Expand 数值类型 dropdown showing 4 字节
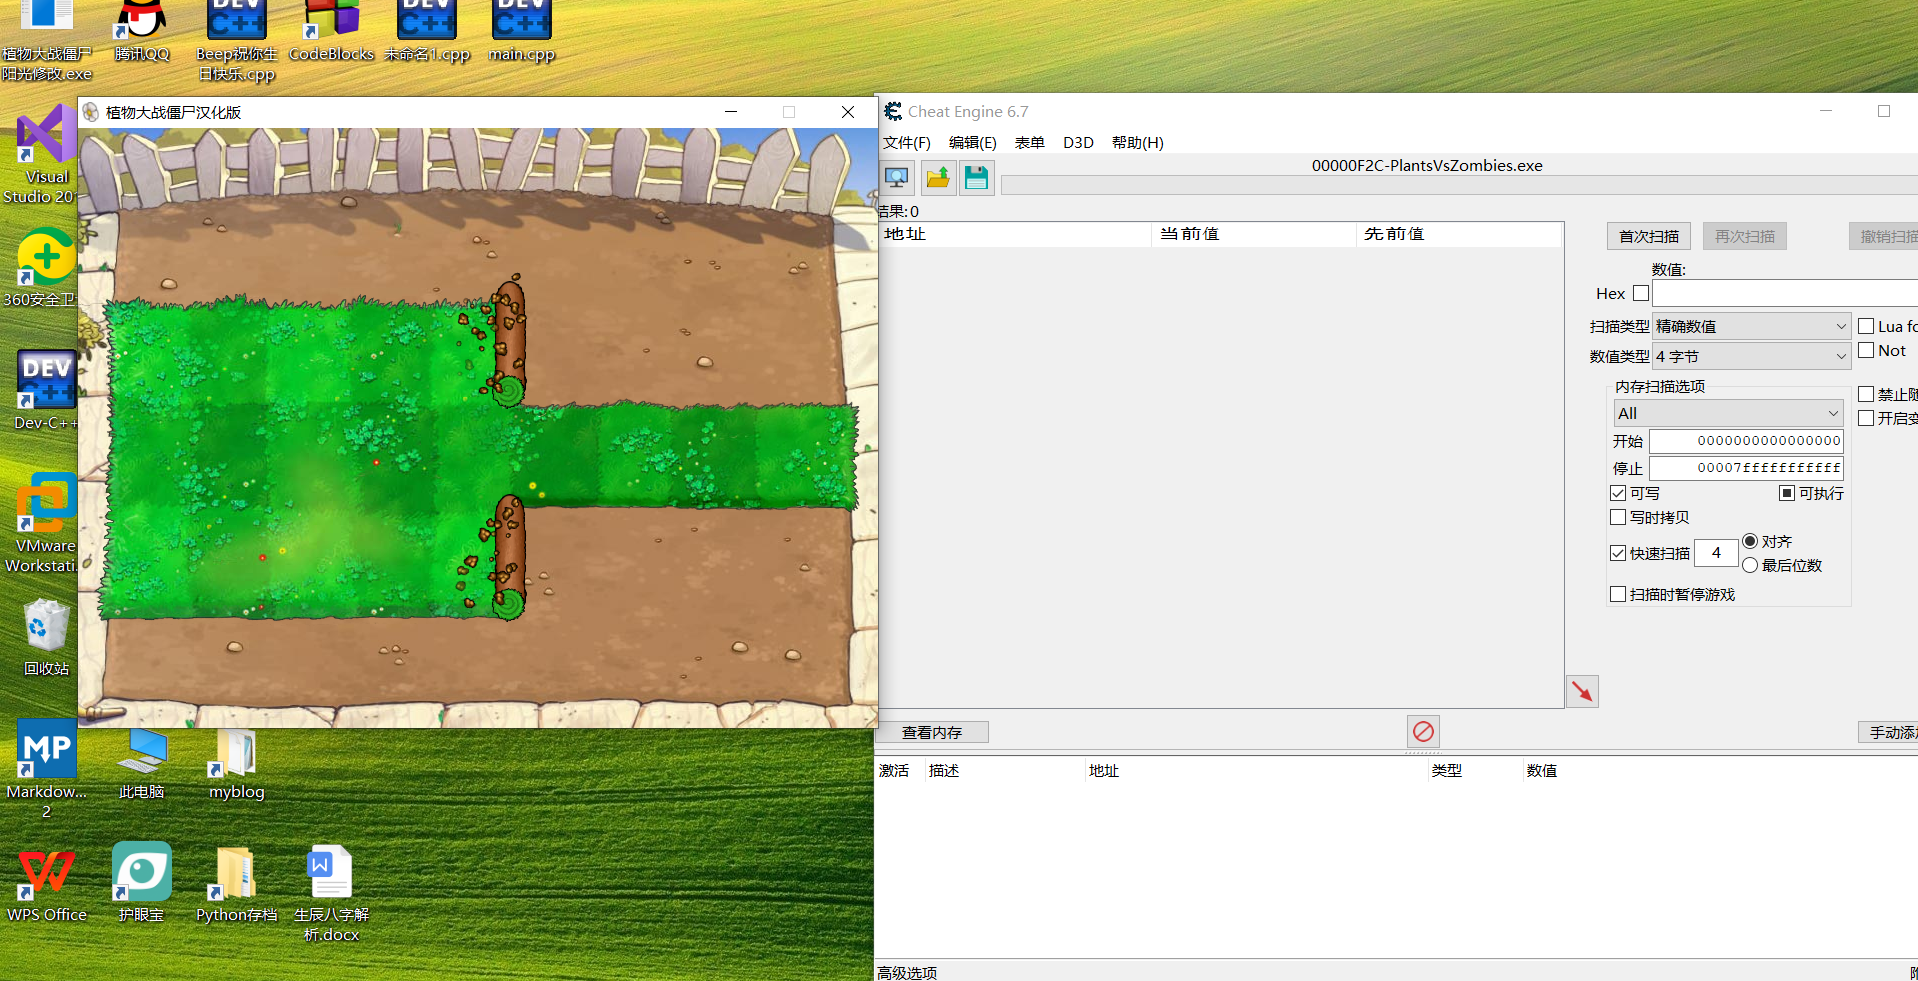 coord(1752,356)
